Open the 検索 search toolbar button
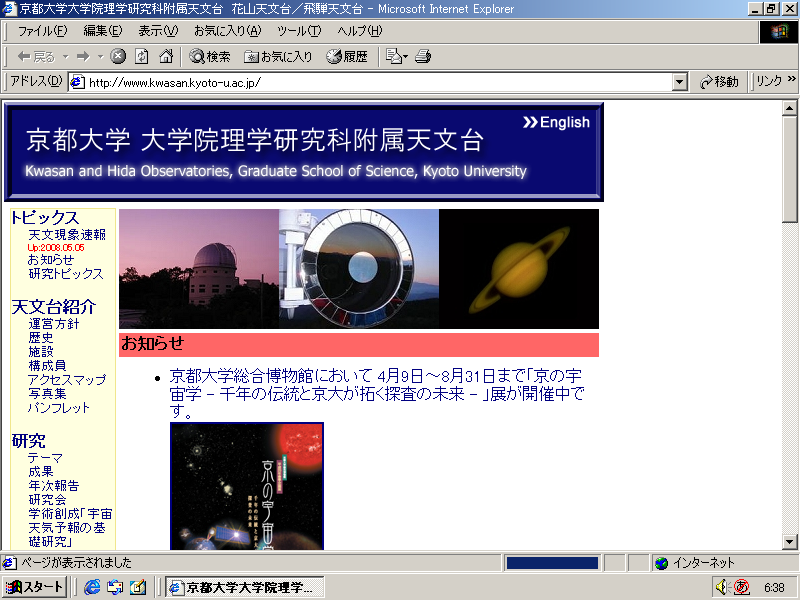Image resolution: width=800 pixels, height=600 pixels. 210,57
